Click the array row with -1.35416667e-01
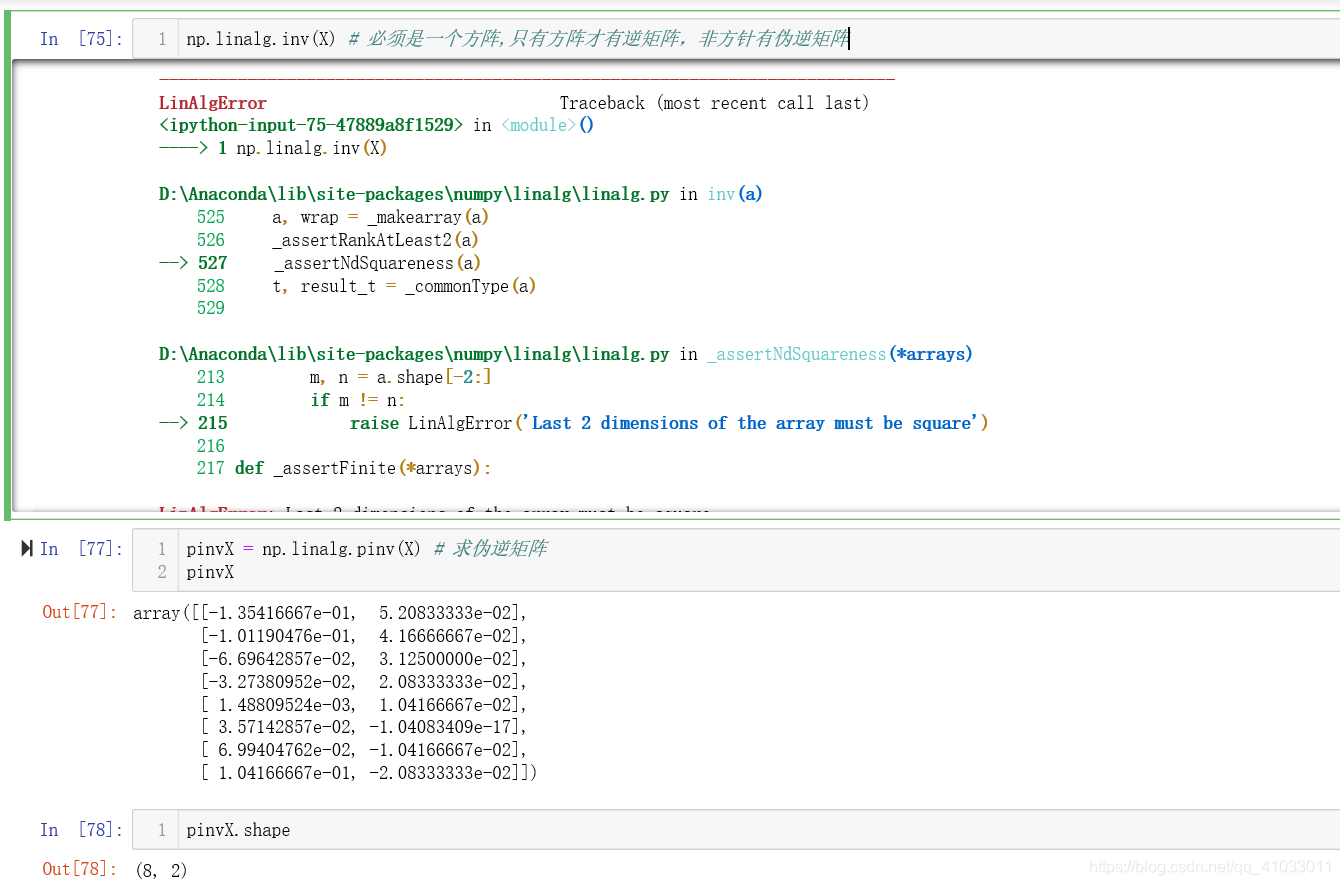The width and height of the screenshot is (1340, 885). tap(363, 612)
